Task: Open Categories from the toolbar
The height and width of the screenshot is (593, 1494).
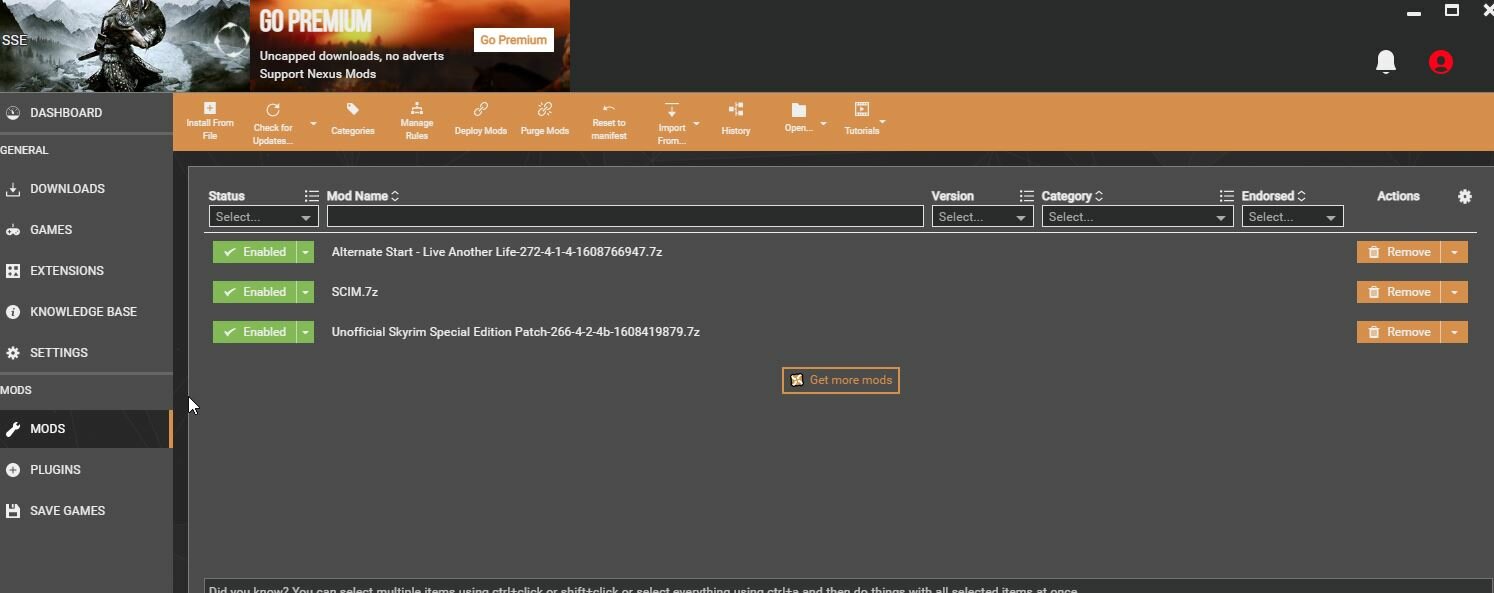Action: pyautogui.click(x=353, y=120)
